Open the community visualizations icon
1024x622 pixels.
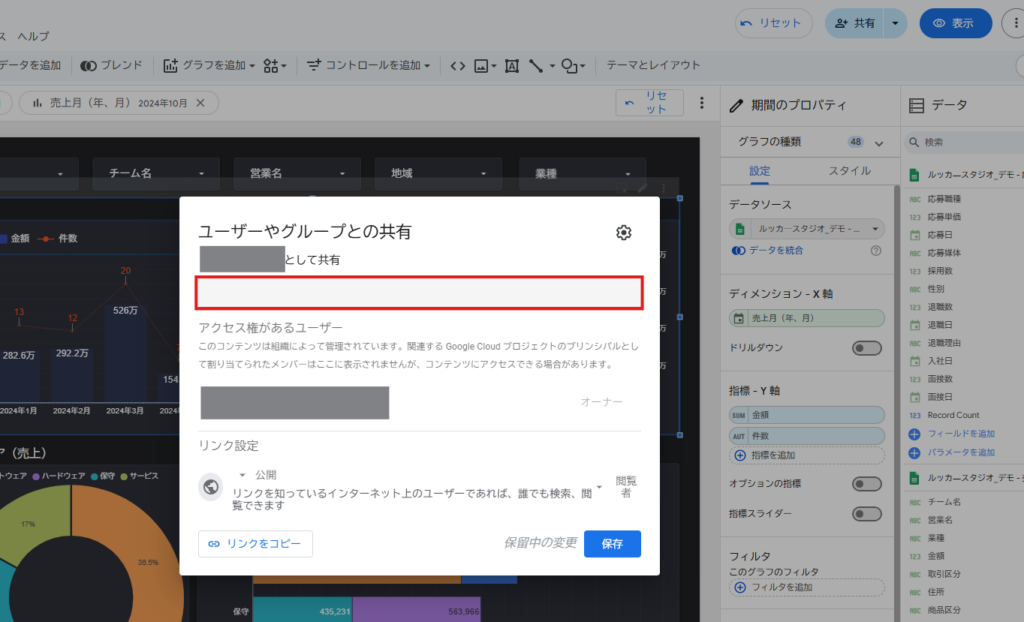pos(275,66)
